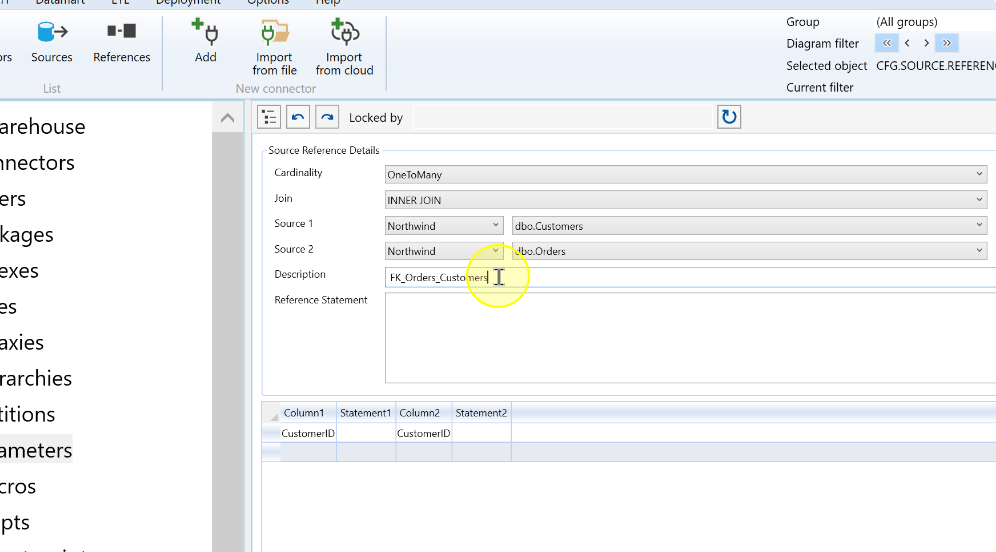The image size is (996, 552).
Task: Open the Sources list
Action: (x=51, y=42)
